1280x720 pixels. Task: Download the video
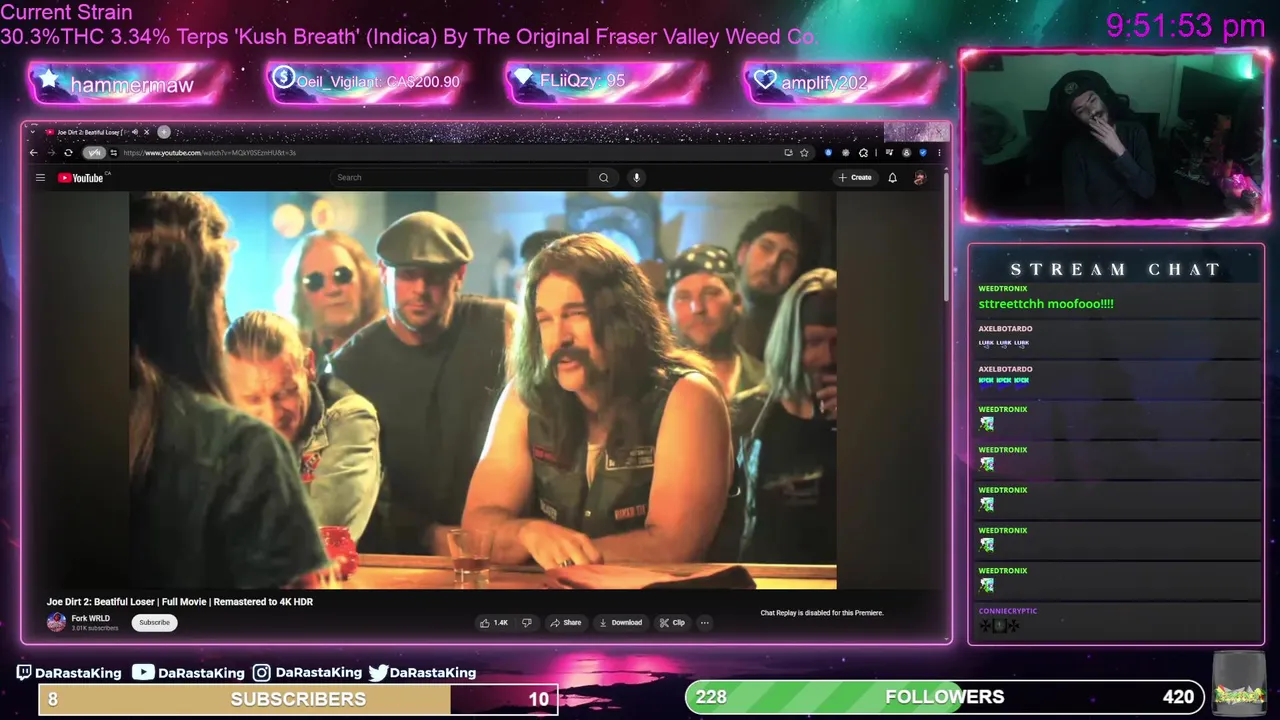pos(620,623)
